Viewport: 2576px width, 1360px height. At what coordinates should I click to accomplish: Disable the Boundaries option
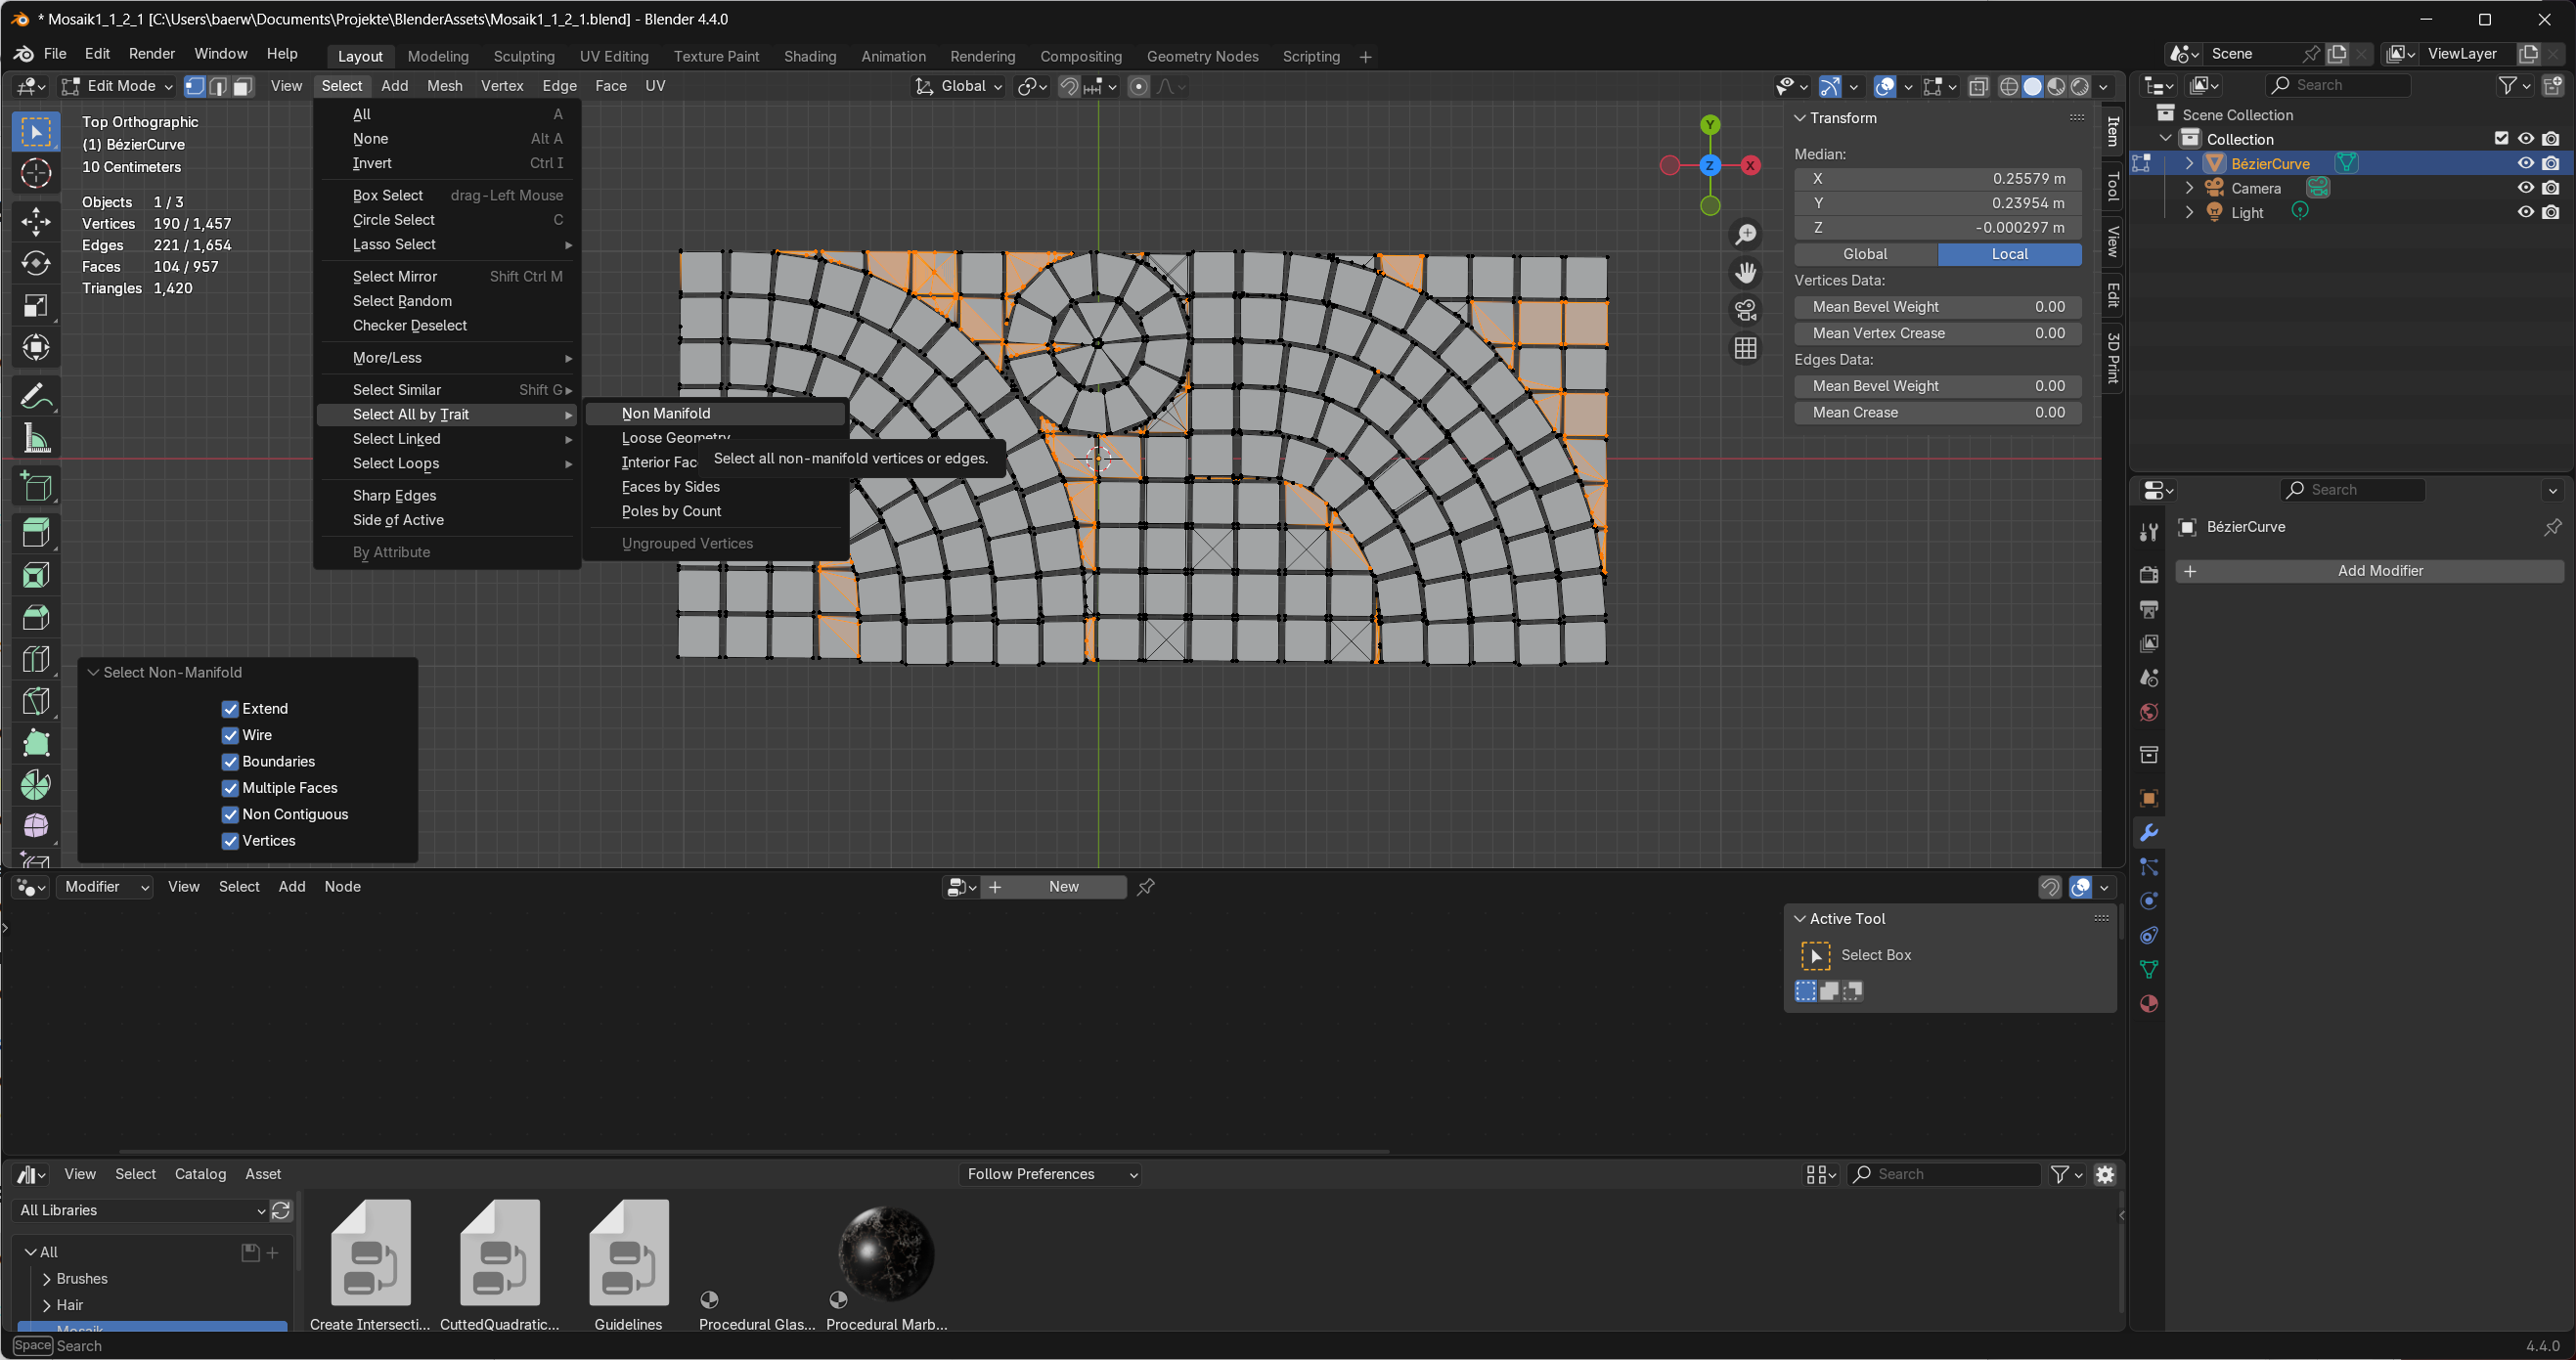(x=230, y=762)
